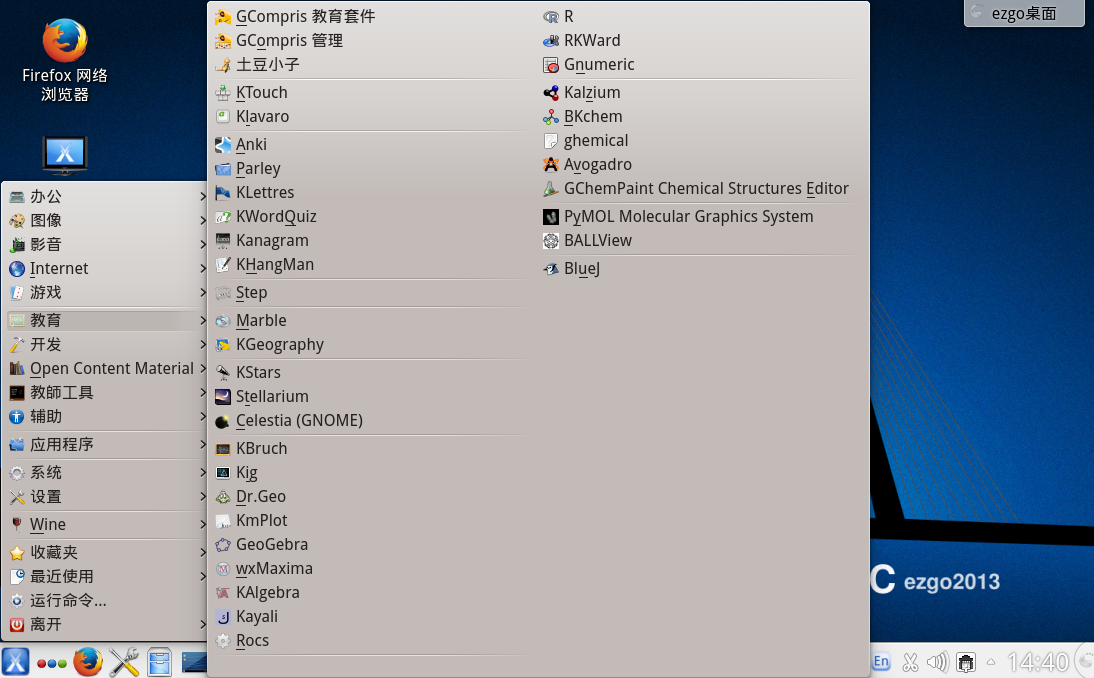The width and height of the screenshot is (1094, 678).
Task: Click the Marble globe icon
Action: pyautogui.click(x=223, y=320)
